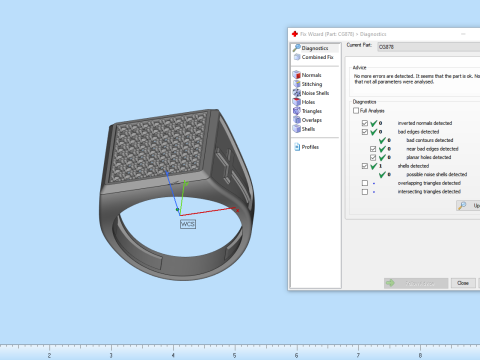Select the Stitching page in sidebar
480x360 pixels.
(x=308, y=84)
